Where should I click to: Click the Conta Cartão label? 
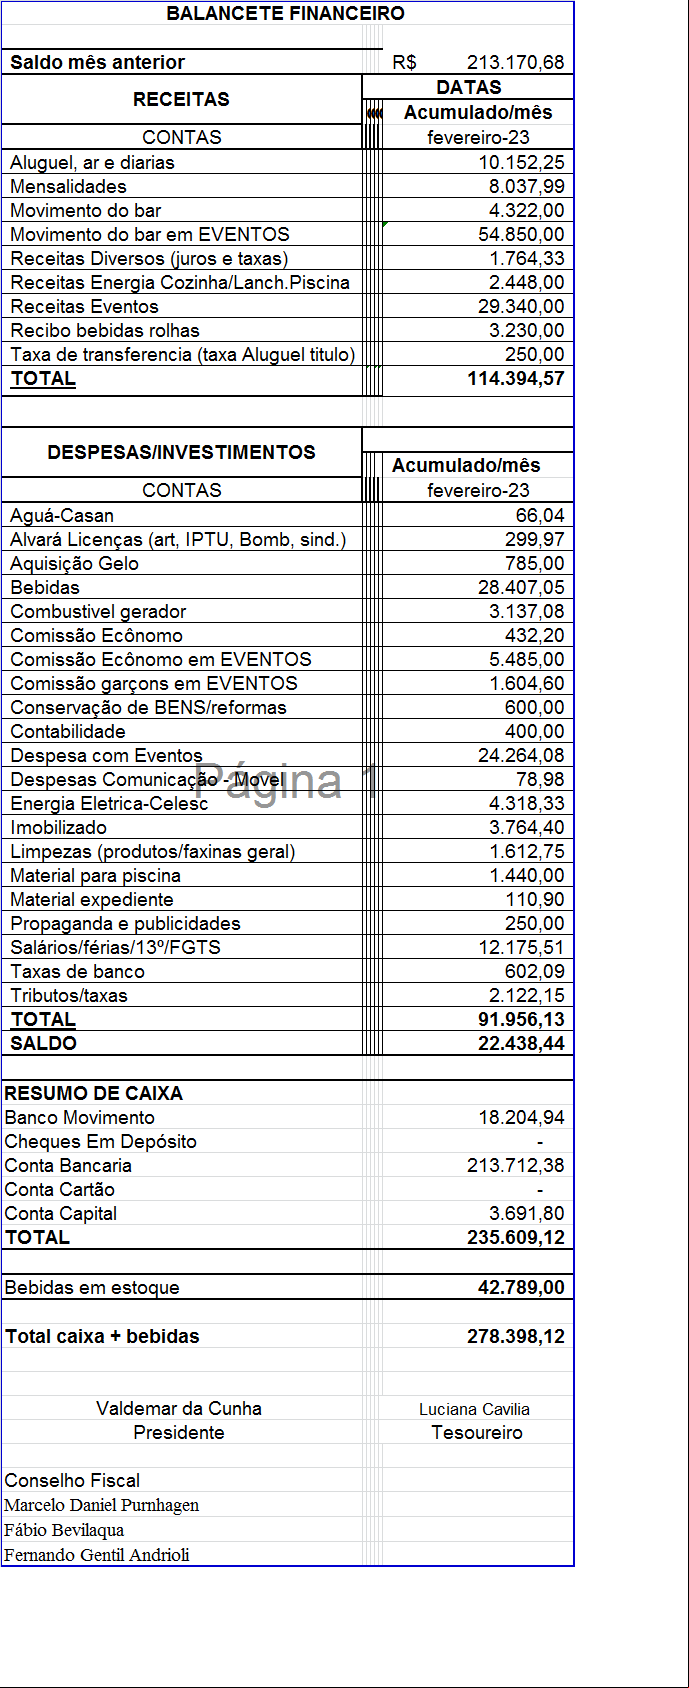[59, 1189]
